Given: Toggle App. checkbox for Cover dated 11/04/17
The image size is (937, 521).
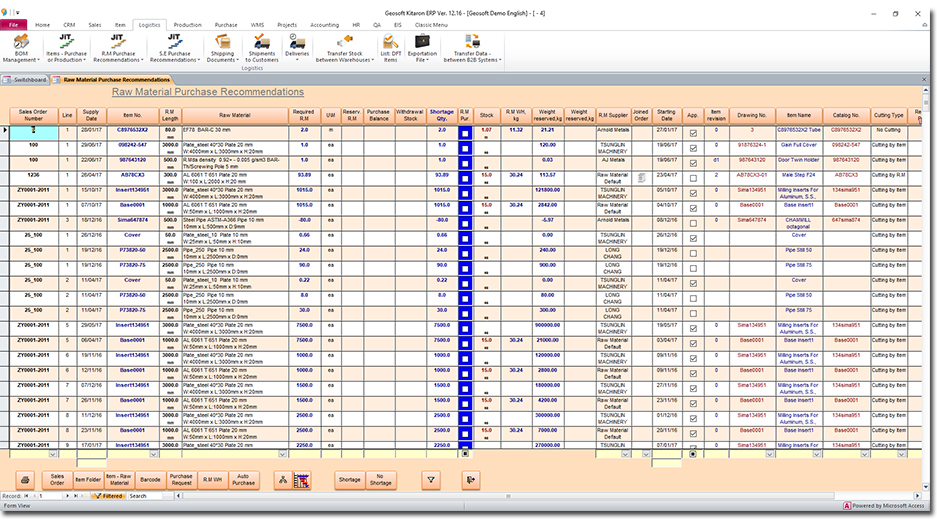Looking at the screenshot, I should 693,283.
